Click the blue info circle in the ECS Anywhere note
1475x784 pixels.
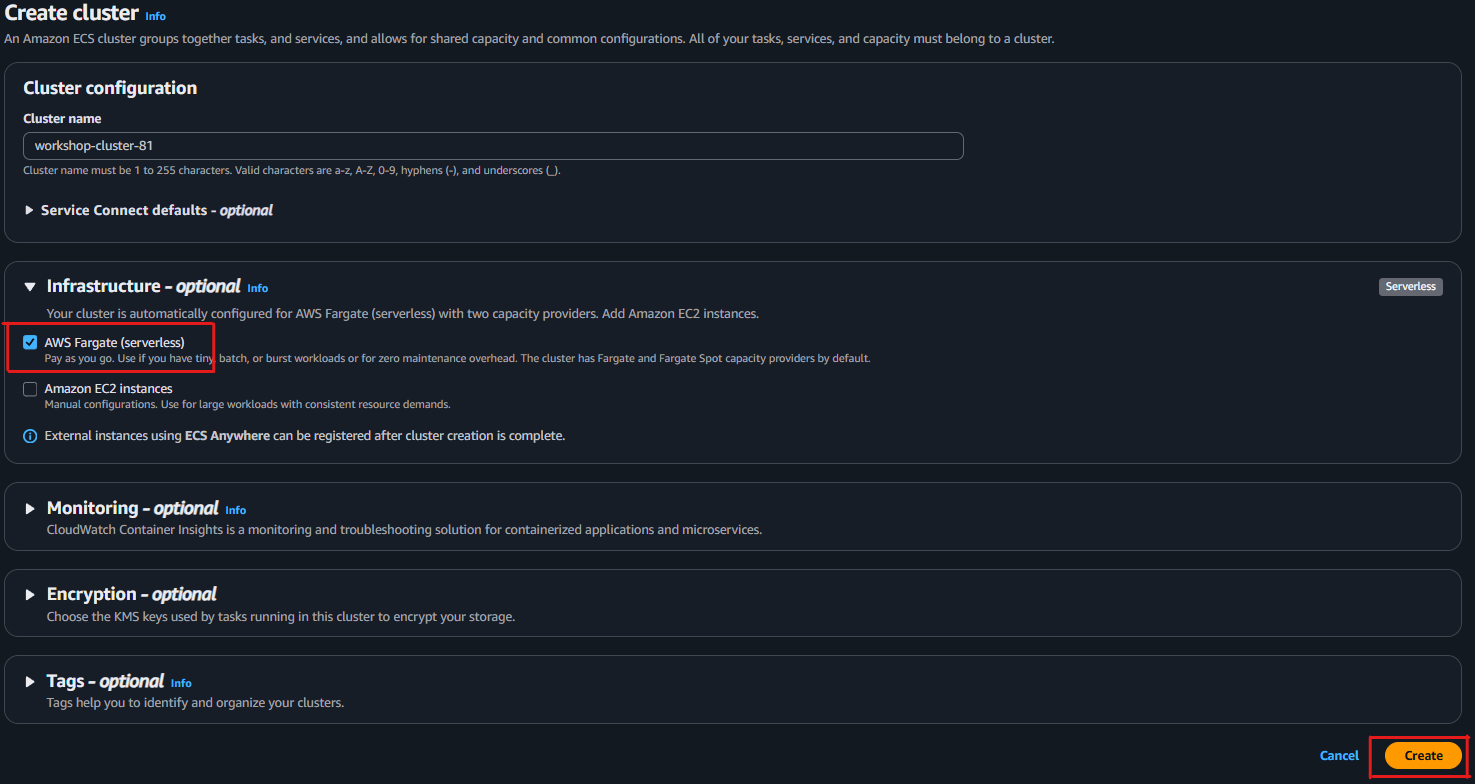29,435
